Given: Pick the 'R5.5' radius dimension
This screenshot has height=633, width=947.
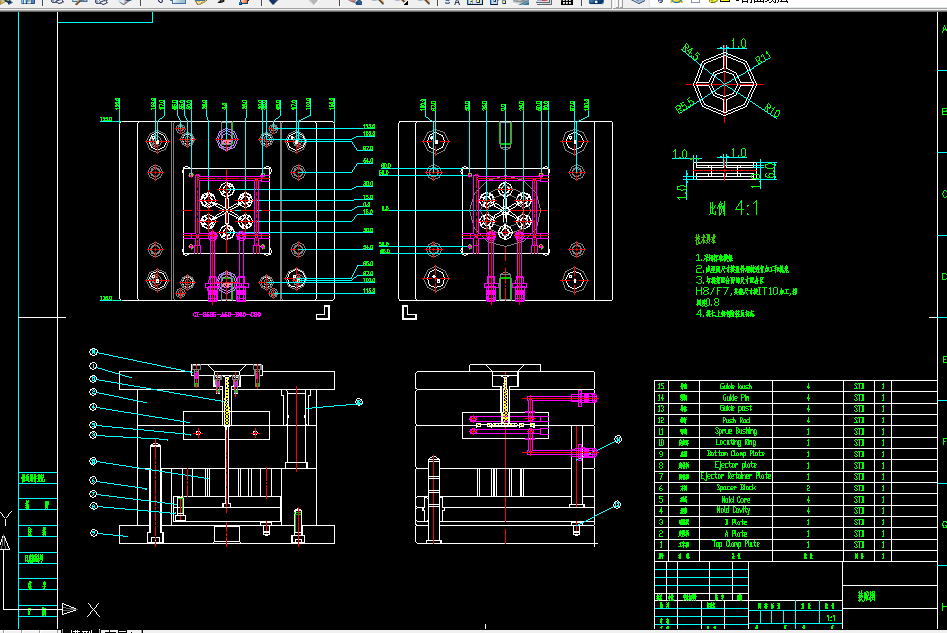Looking at the screenshot, I should [x=684, y=105].
